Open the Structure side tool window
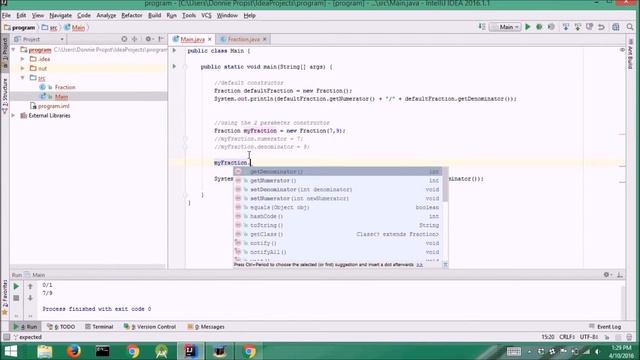Image resolution: width=640 pixels, height=360 pixels. point(5,96)
